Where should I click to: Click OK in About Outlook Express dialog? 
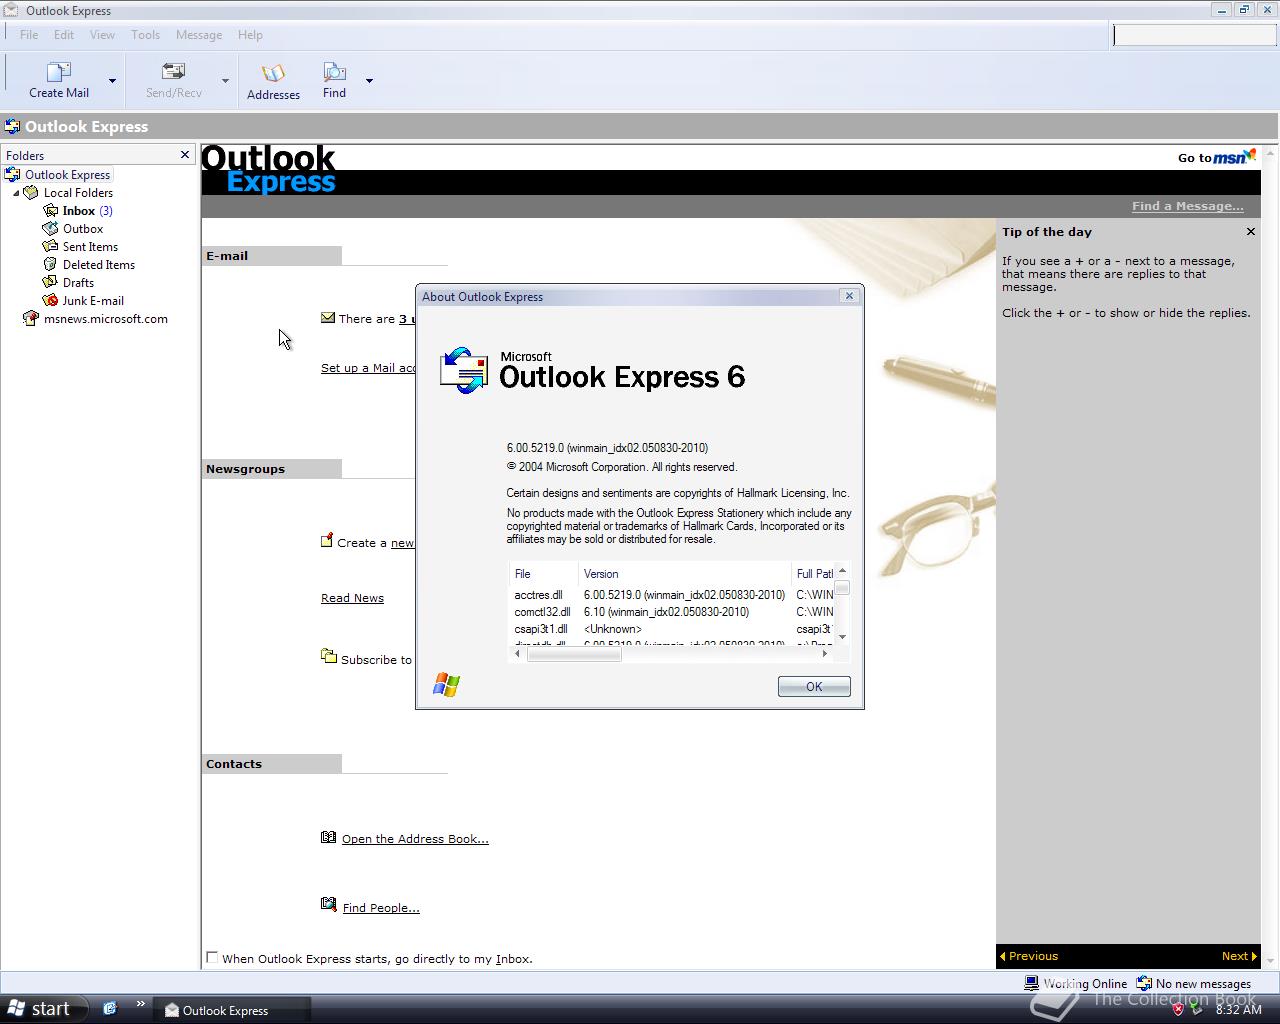pyautogui.click(x=814, y=686)
